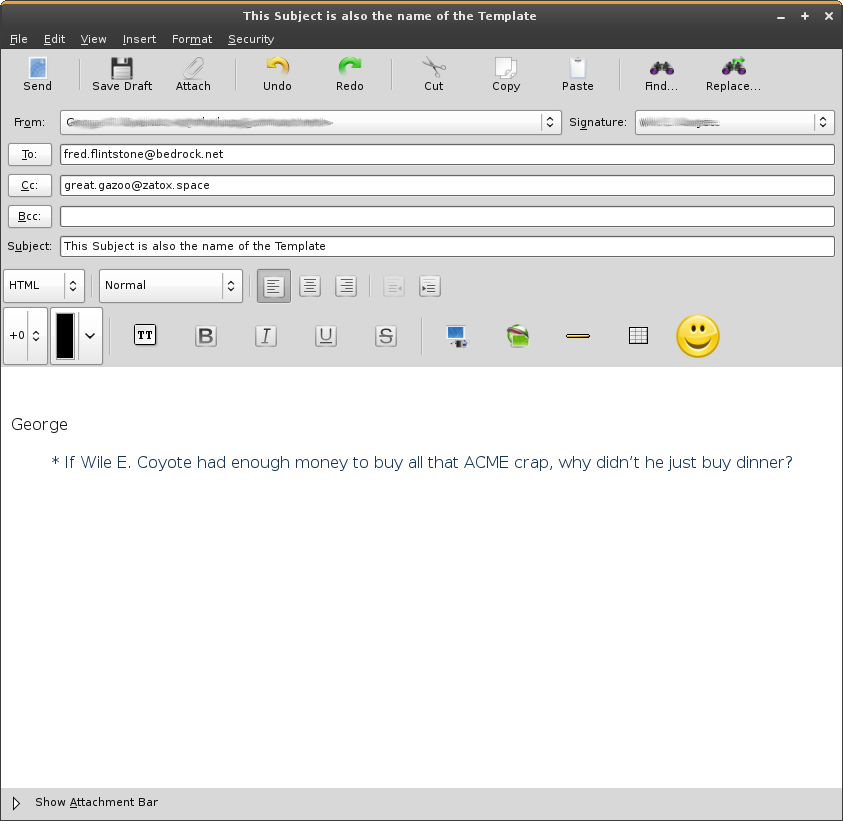Insert a horizontal rule line
This screenshot has height=821, width=843.
pos(578,336)
